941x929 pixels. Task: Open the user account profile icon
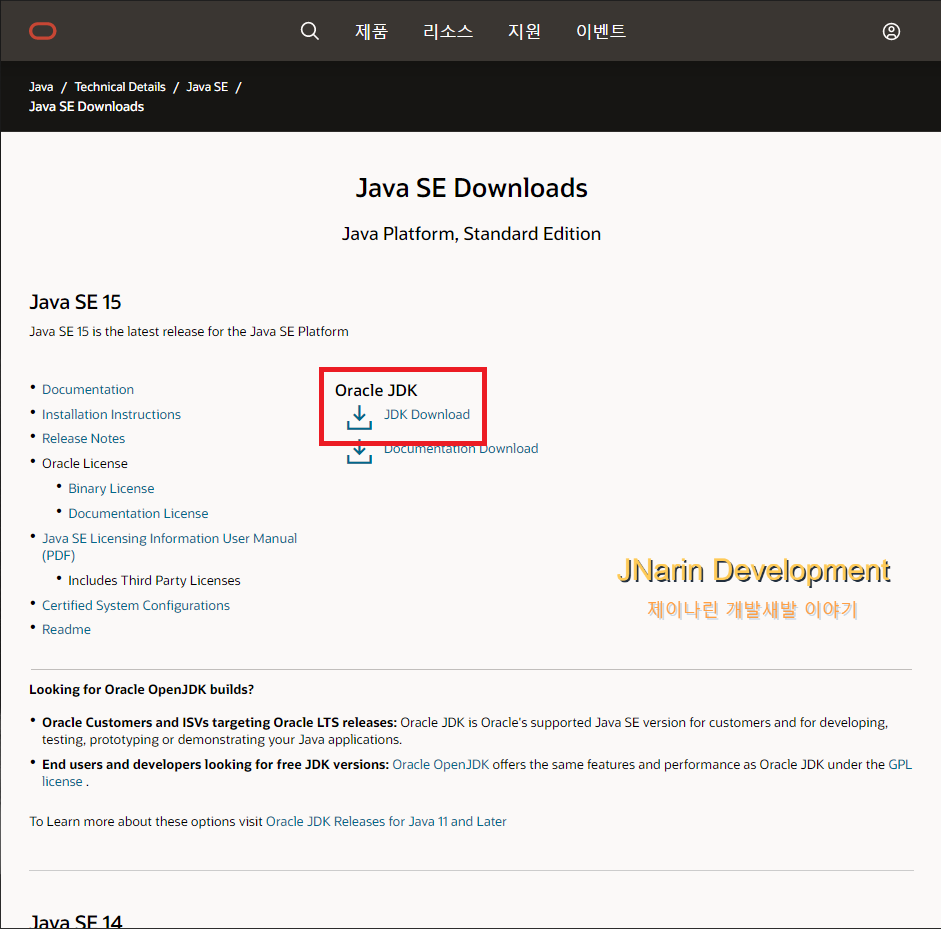(891, 31)
